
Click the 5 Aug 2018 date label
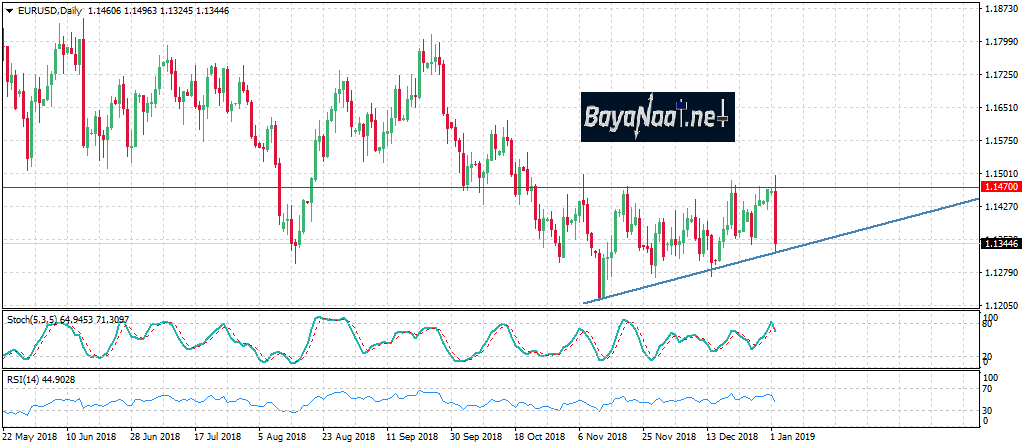tap(282, 437)
